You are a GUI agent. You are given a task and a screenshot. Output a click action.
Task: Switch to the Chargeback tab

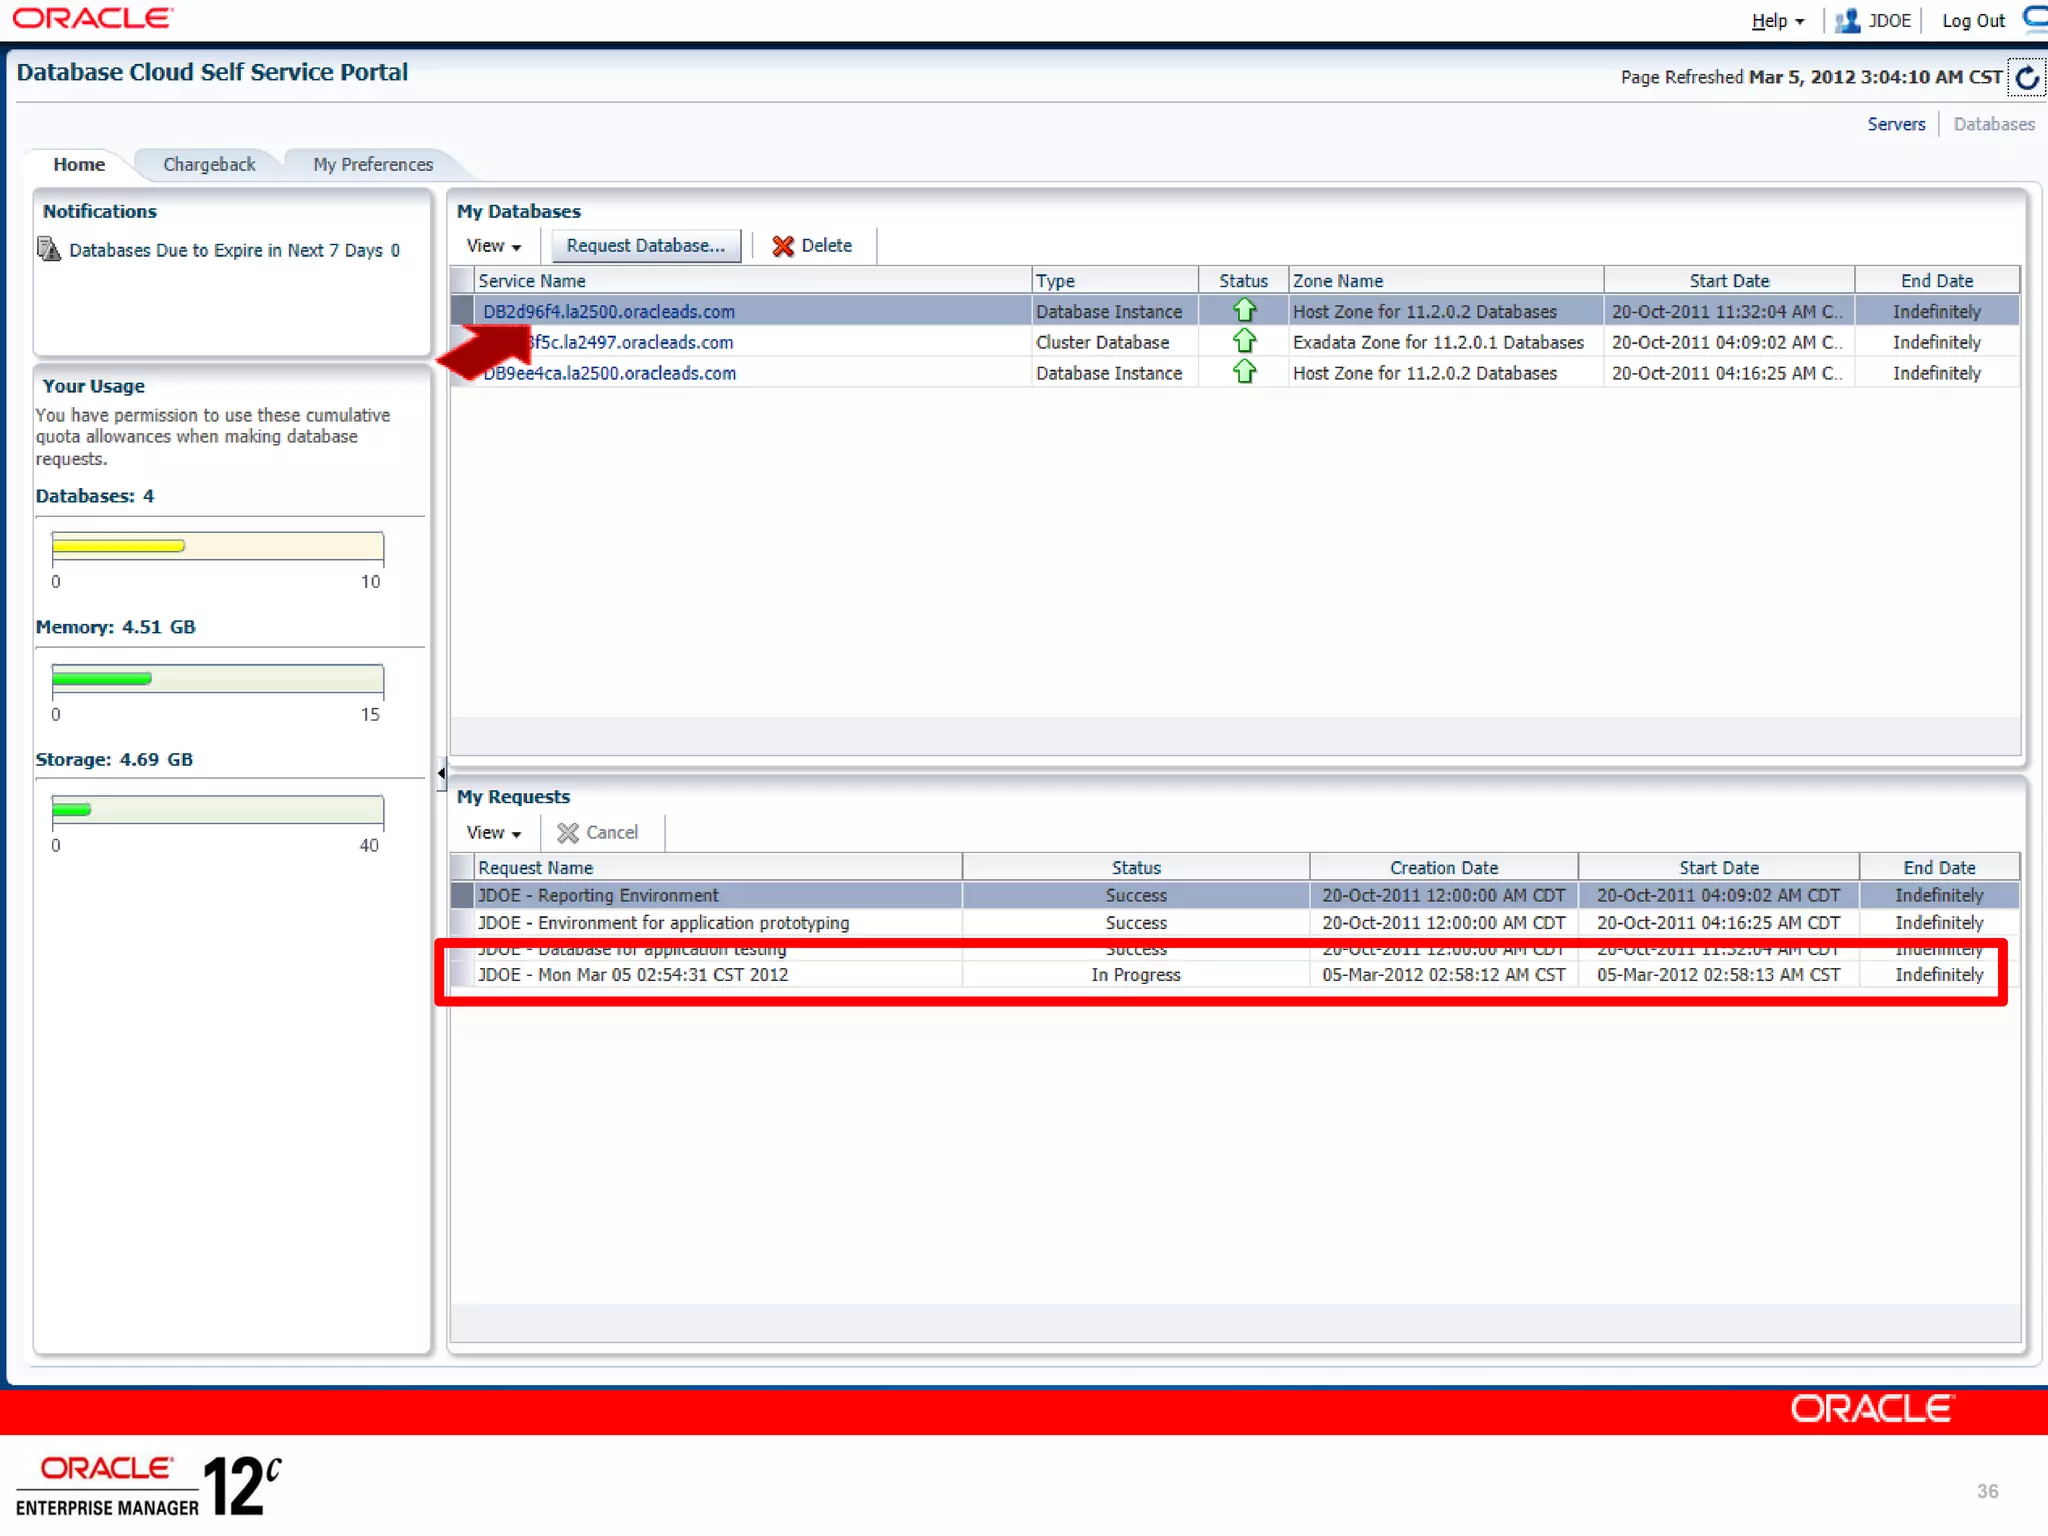(x=209, y=165)
